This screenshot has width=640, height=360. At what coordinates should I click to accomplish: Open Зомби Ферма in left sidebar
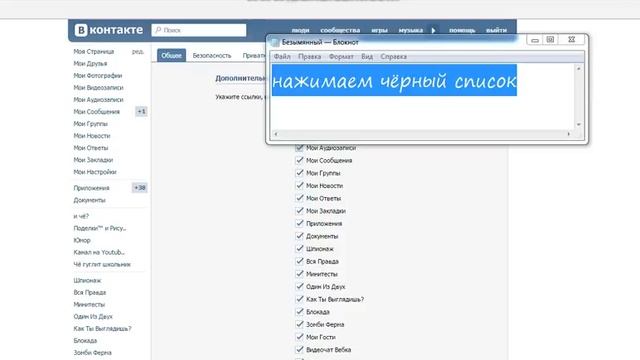(x=92, y=353)
